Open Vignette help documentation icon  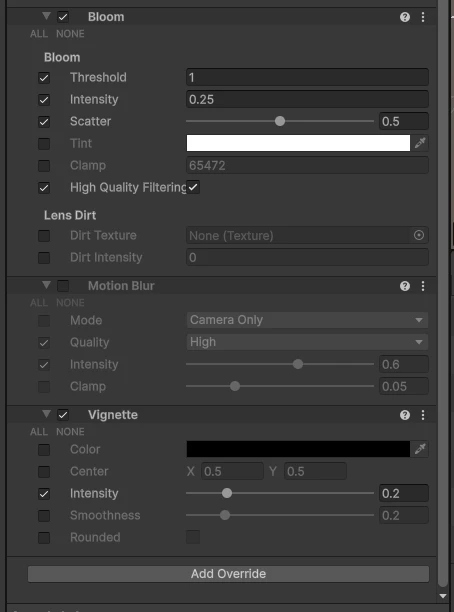(405, 415)
